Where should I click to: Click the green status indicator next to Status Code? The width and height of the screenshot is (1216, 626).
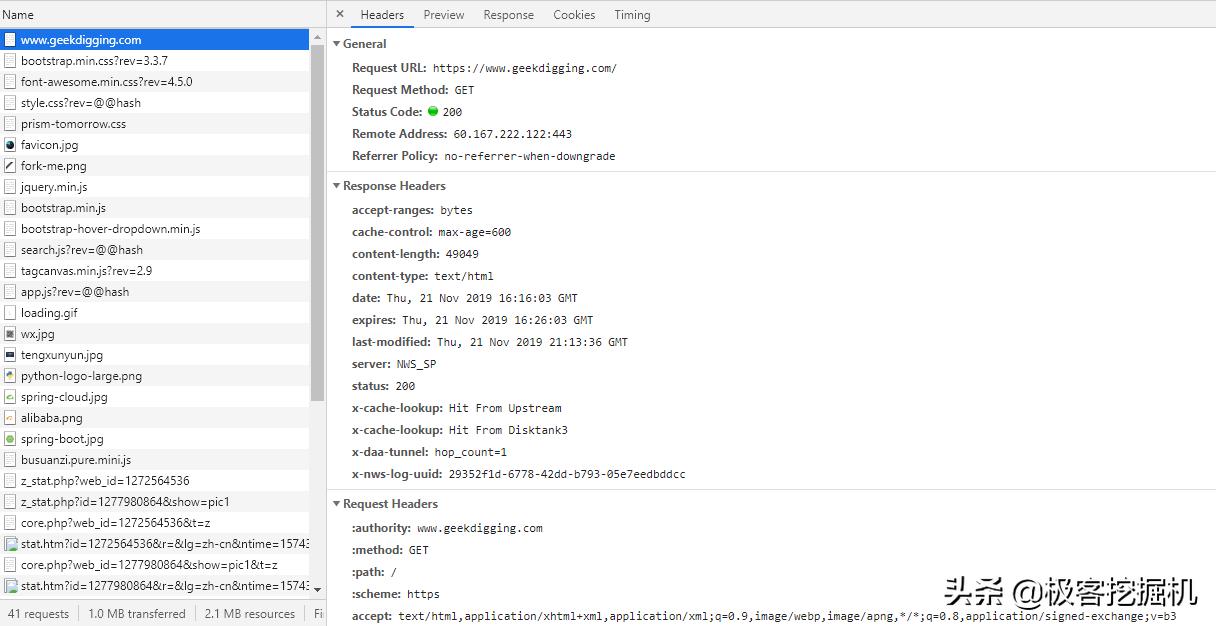(x=434, y=112)
